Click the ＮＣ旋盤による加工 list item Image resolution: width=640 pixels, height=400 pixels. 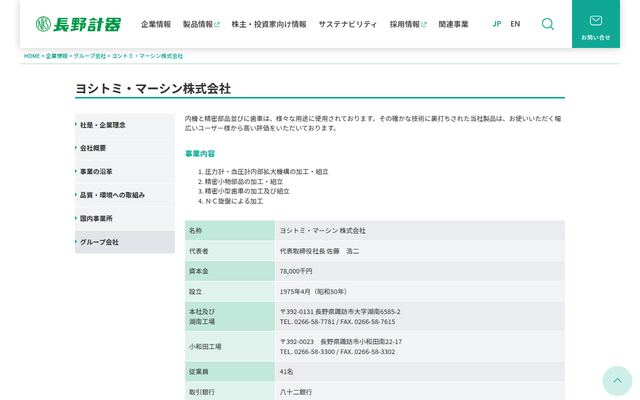coord(234,201)
